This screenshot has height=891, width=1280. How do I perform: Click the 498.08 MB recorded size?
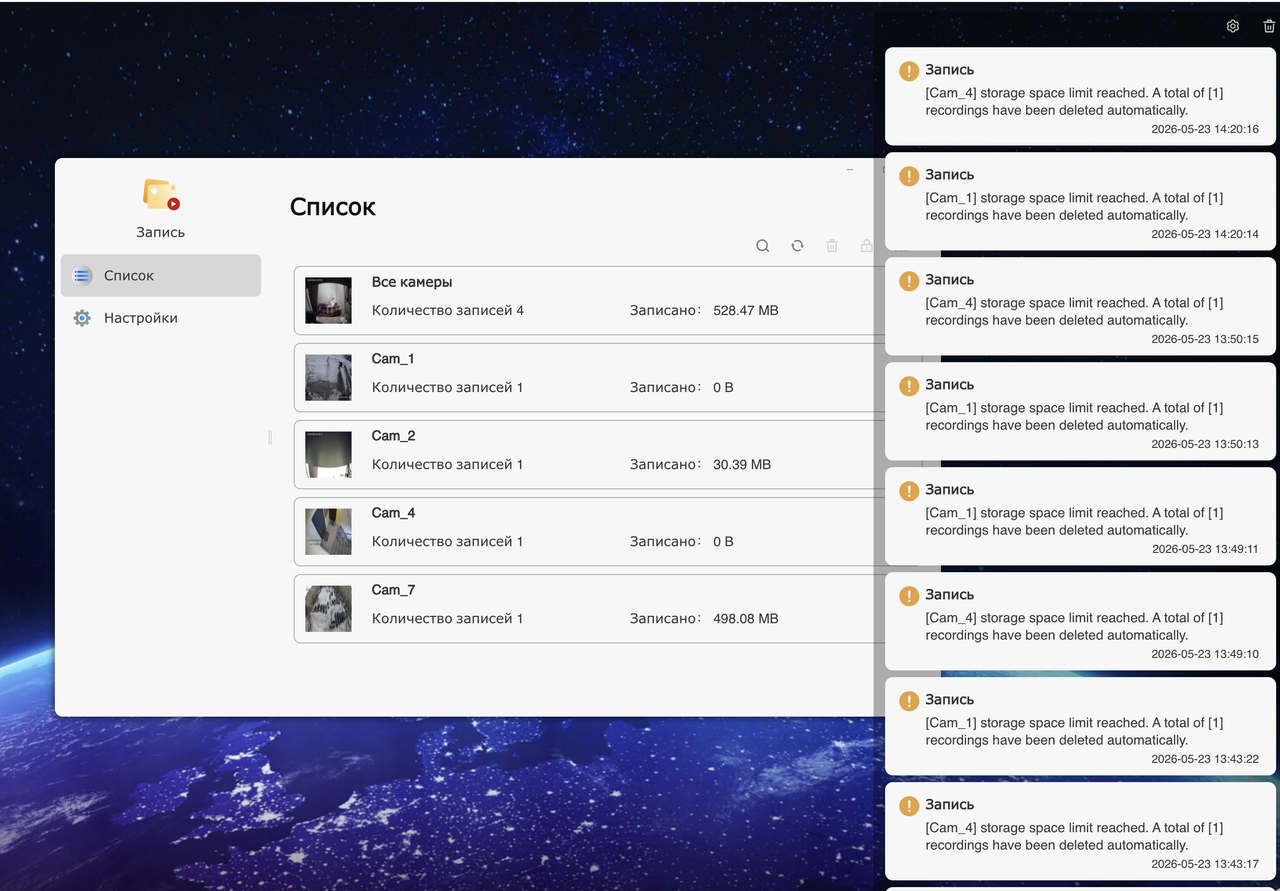pos(746,619)
